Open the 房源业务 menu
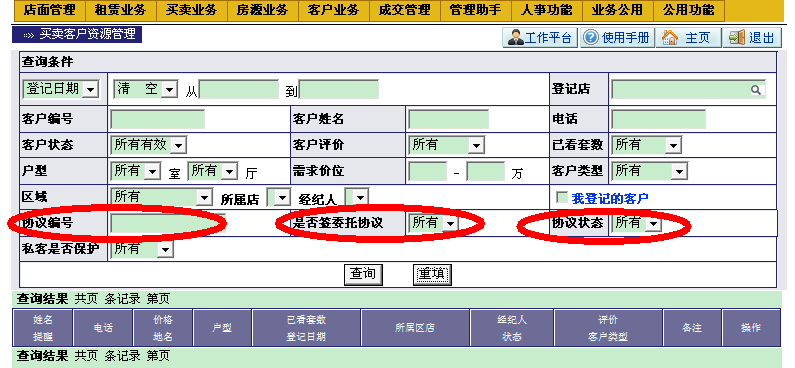The image size is (795, 368). pos(262,10)
